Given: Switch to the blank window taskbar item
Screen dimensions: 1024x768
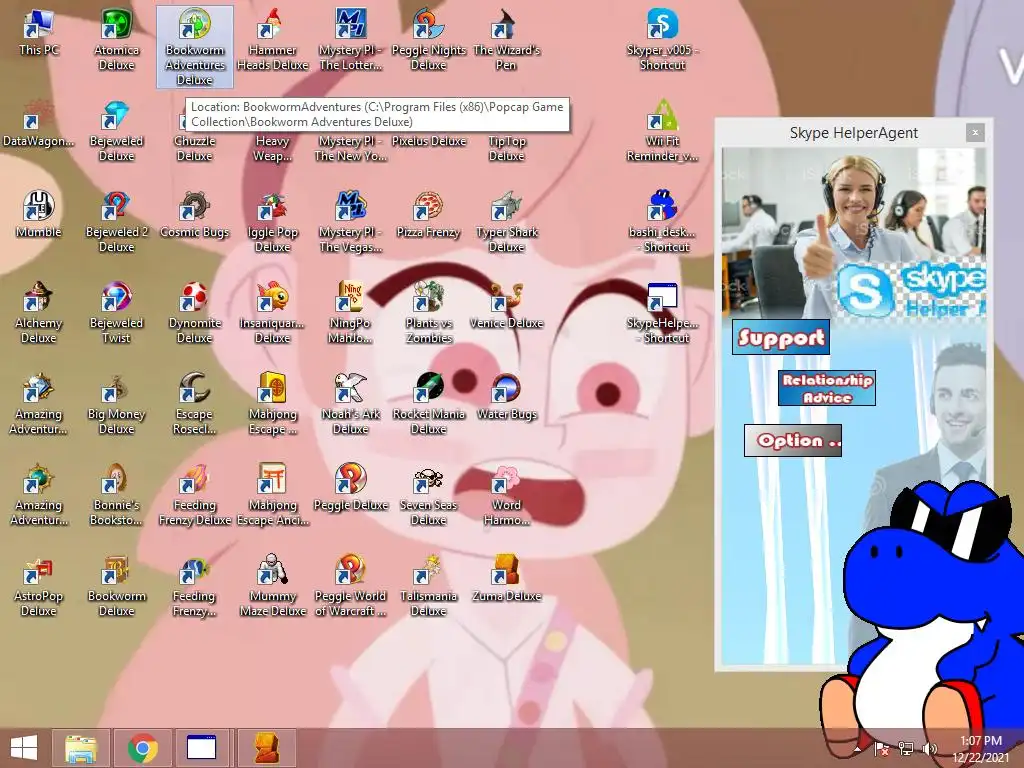Looking at the screenshot, I should tap(201, 748).
